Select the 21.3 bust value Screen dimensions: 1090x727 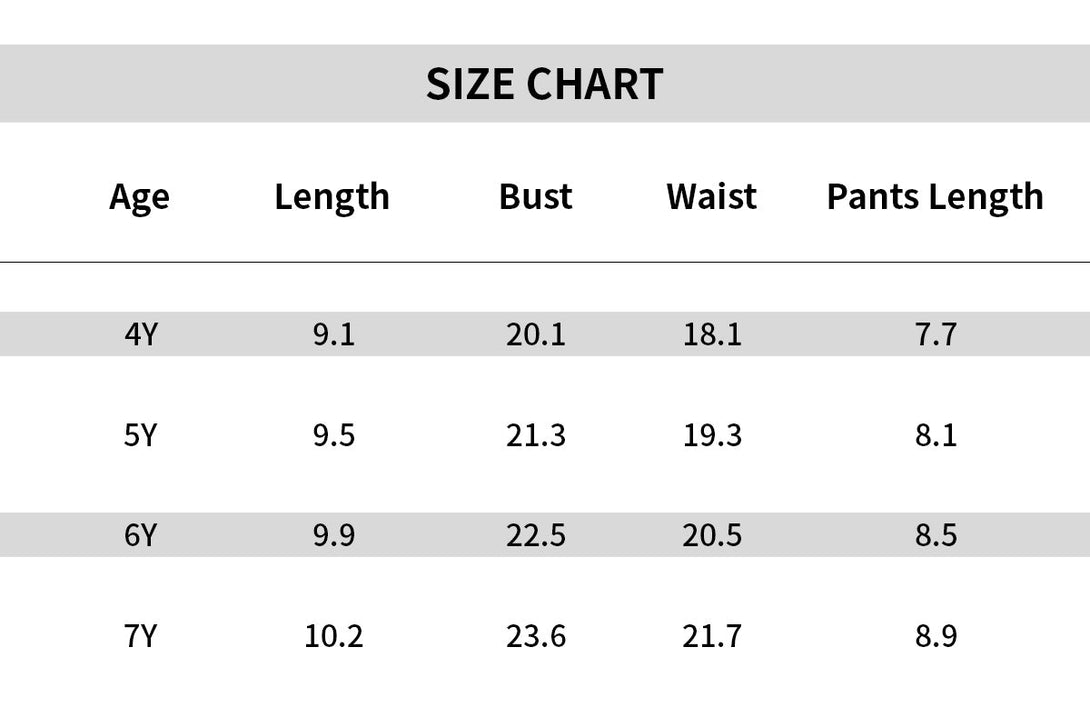[x=536, y=435]
